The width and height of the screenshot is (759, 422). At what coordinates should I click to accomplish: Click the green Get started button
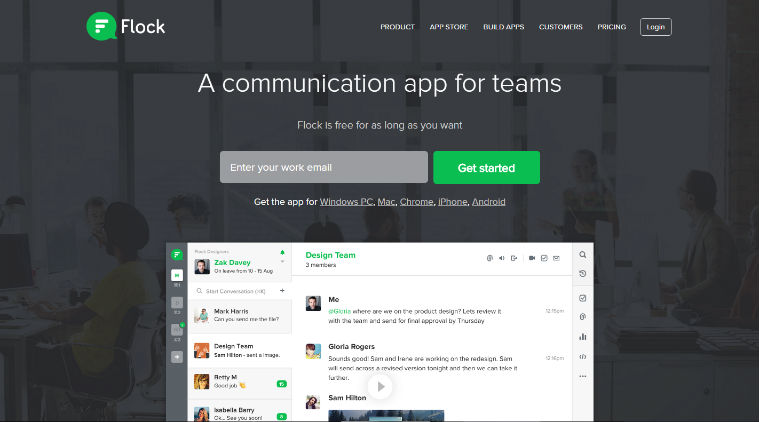pyautogui.click(x=486, y=167)
